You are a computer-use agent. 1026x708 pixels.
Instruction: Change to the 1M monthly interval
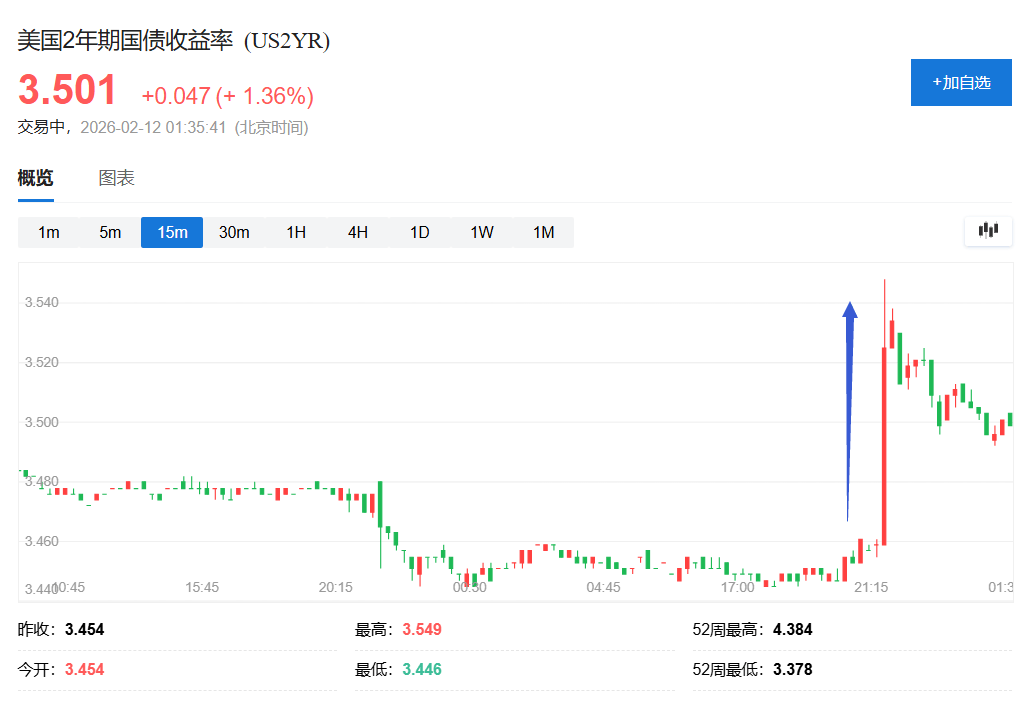544,232
